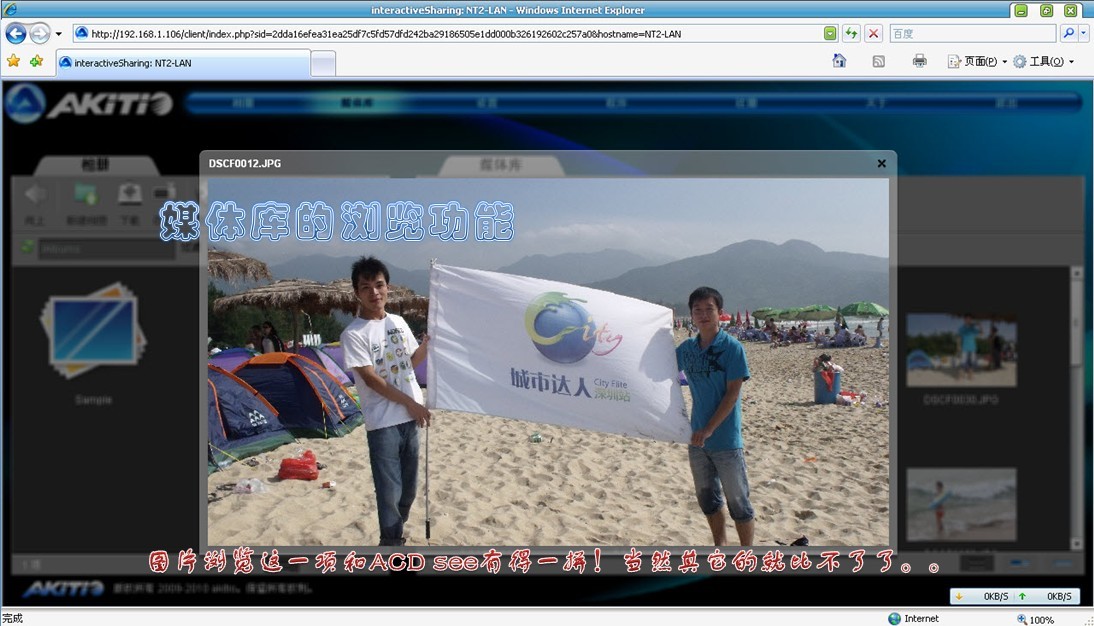The width and height of the screenshot is (1094, 626).
Task: Refresh page with green arrows icon
Action: 851,33
